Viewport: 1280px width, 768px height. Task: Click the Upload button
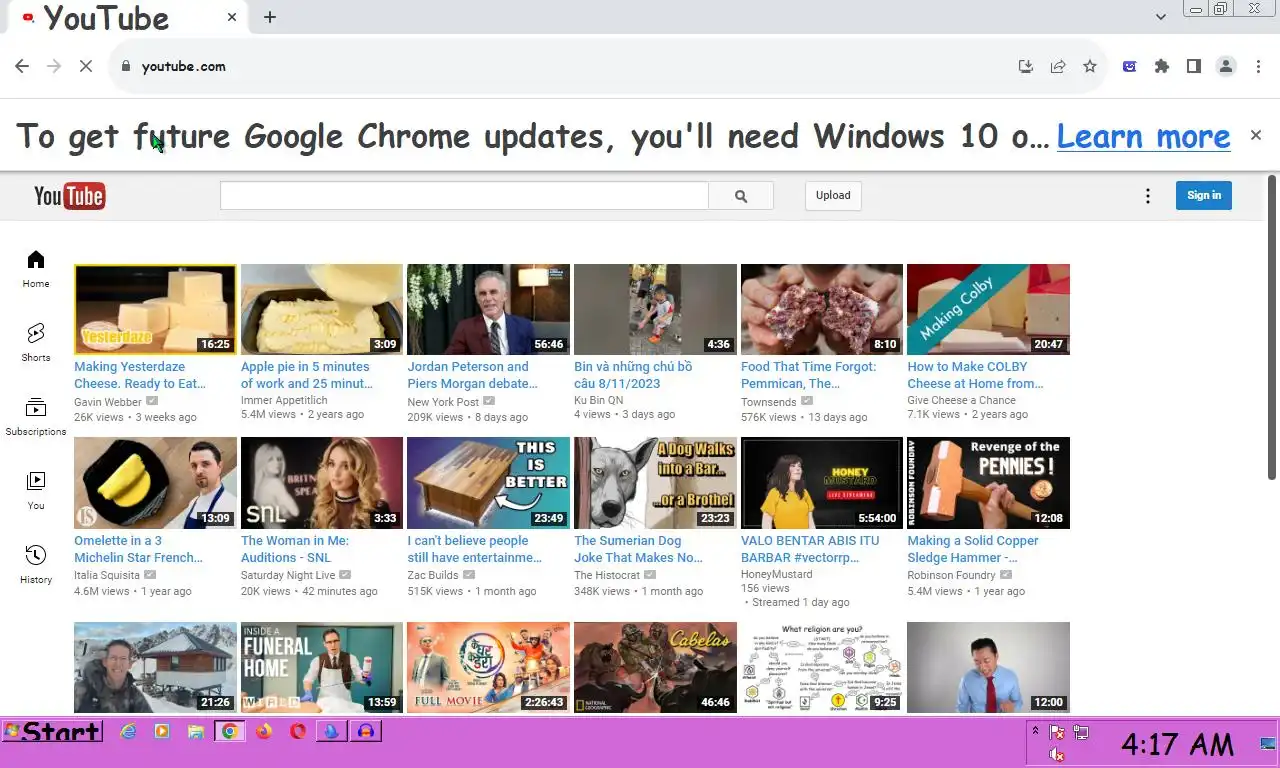coord(833,196)
